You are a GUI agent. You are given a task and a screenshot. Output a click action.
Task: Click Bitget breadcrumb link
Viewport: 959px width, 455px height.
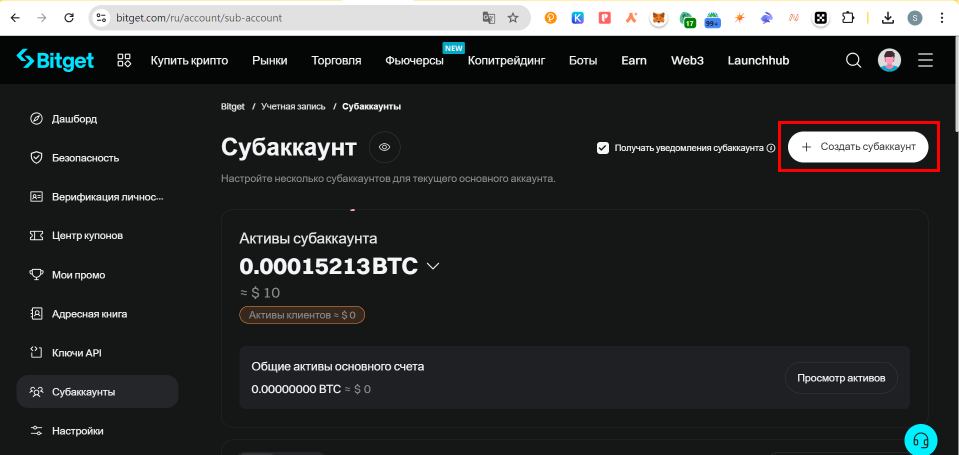(233, 106)
